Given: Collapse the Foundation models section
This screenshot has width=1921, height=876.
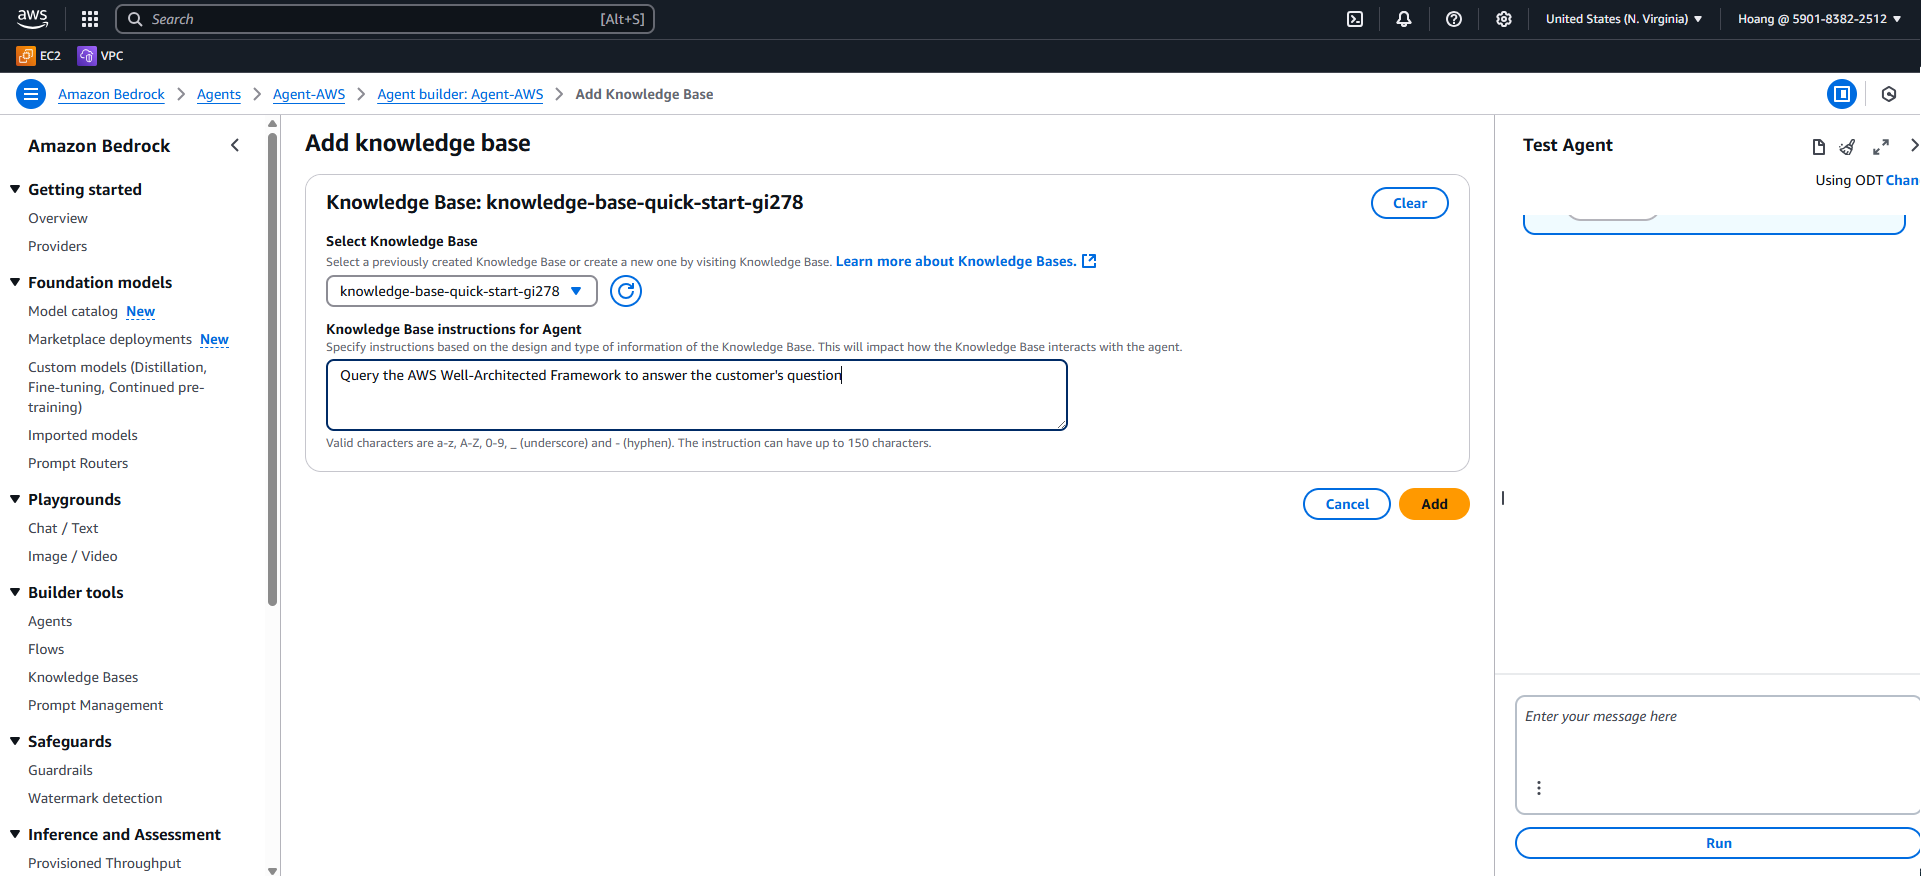Looking at the screenshot, I should [x=15, y=282].
